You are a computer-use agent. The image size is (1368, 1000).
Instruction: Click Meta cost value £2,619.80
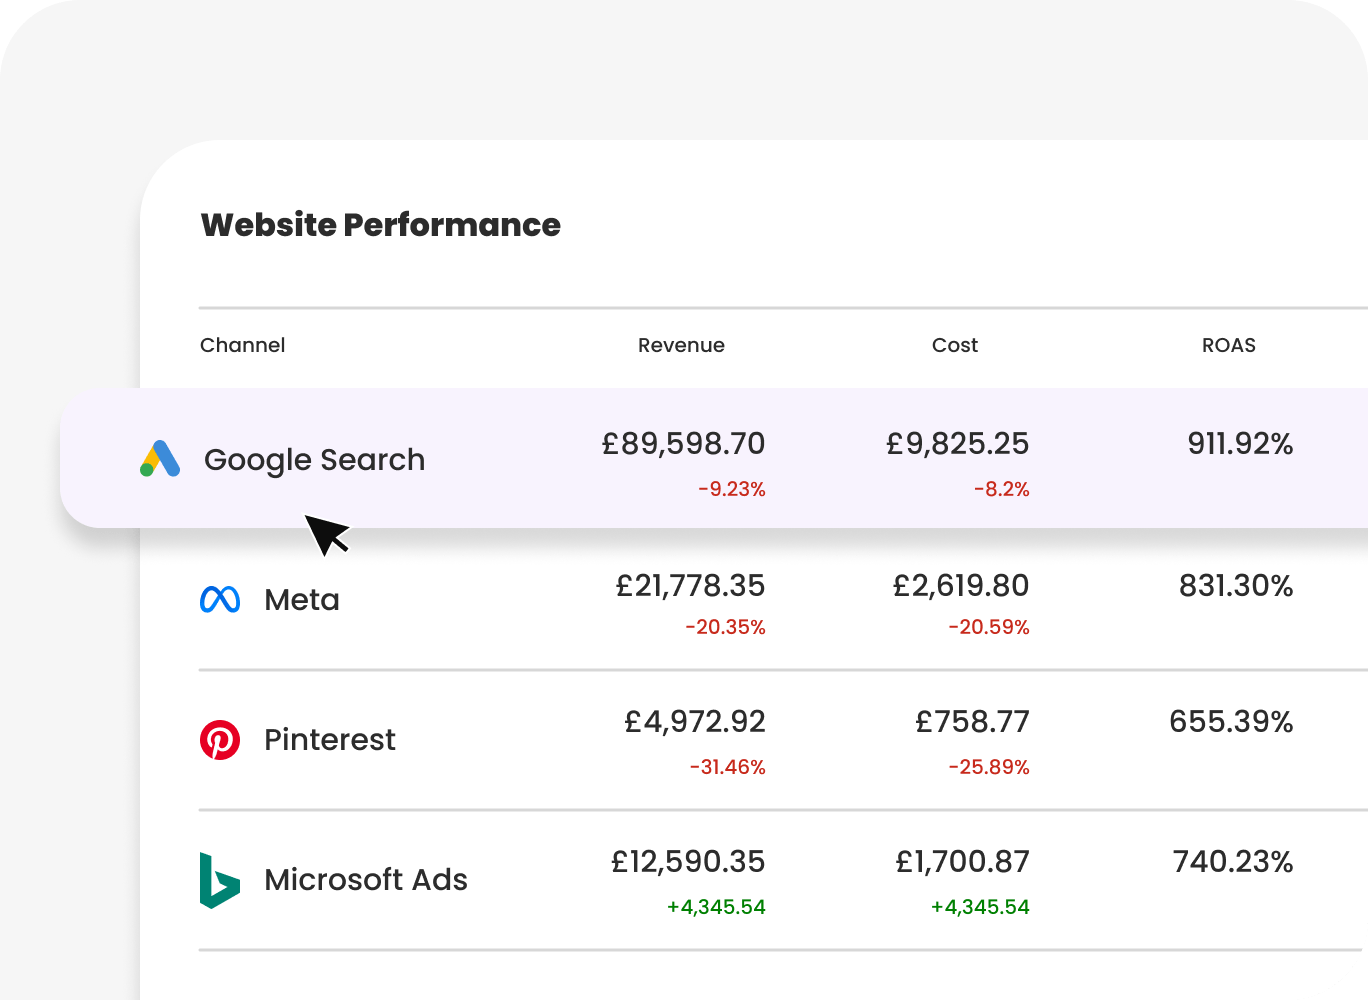(x=960, y=585)
